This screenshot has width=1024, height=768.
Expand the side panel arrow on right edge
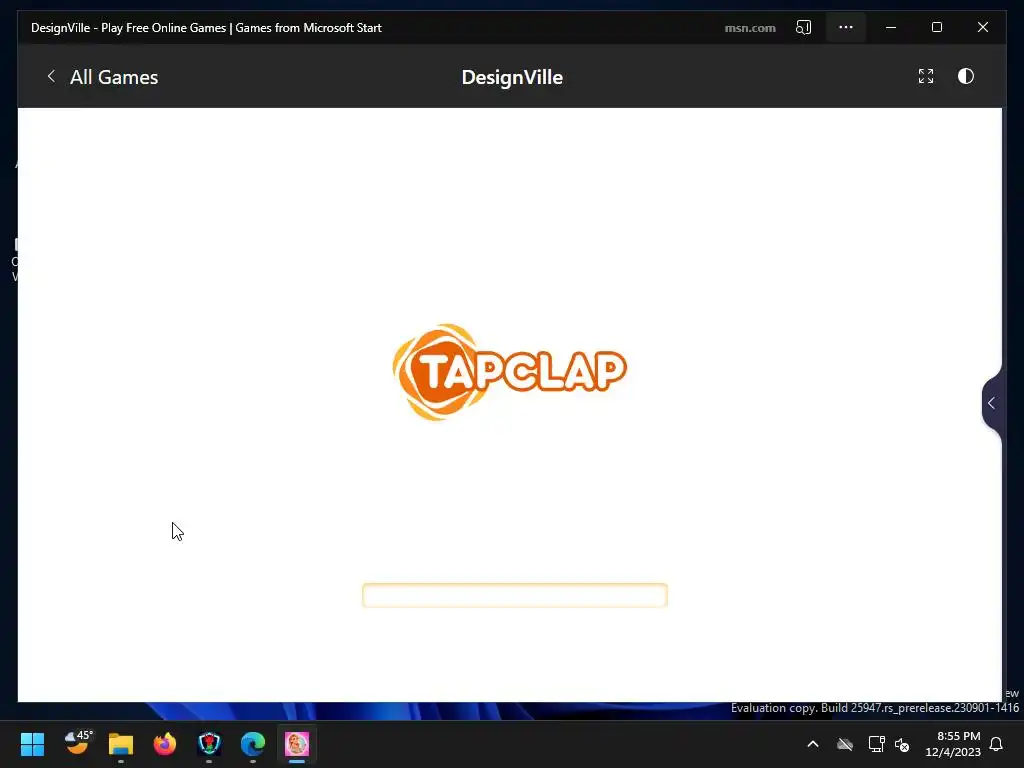coord(991,403)
